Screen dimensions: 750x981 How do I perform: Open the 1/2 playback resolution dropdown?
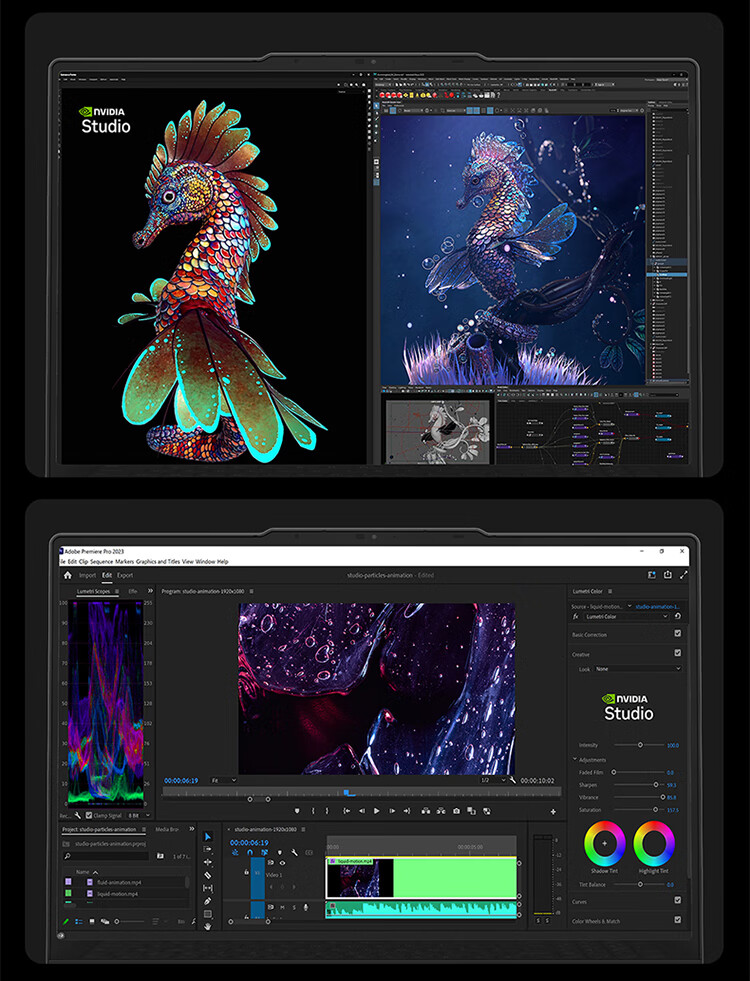(493, 780)
